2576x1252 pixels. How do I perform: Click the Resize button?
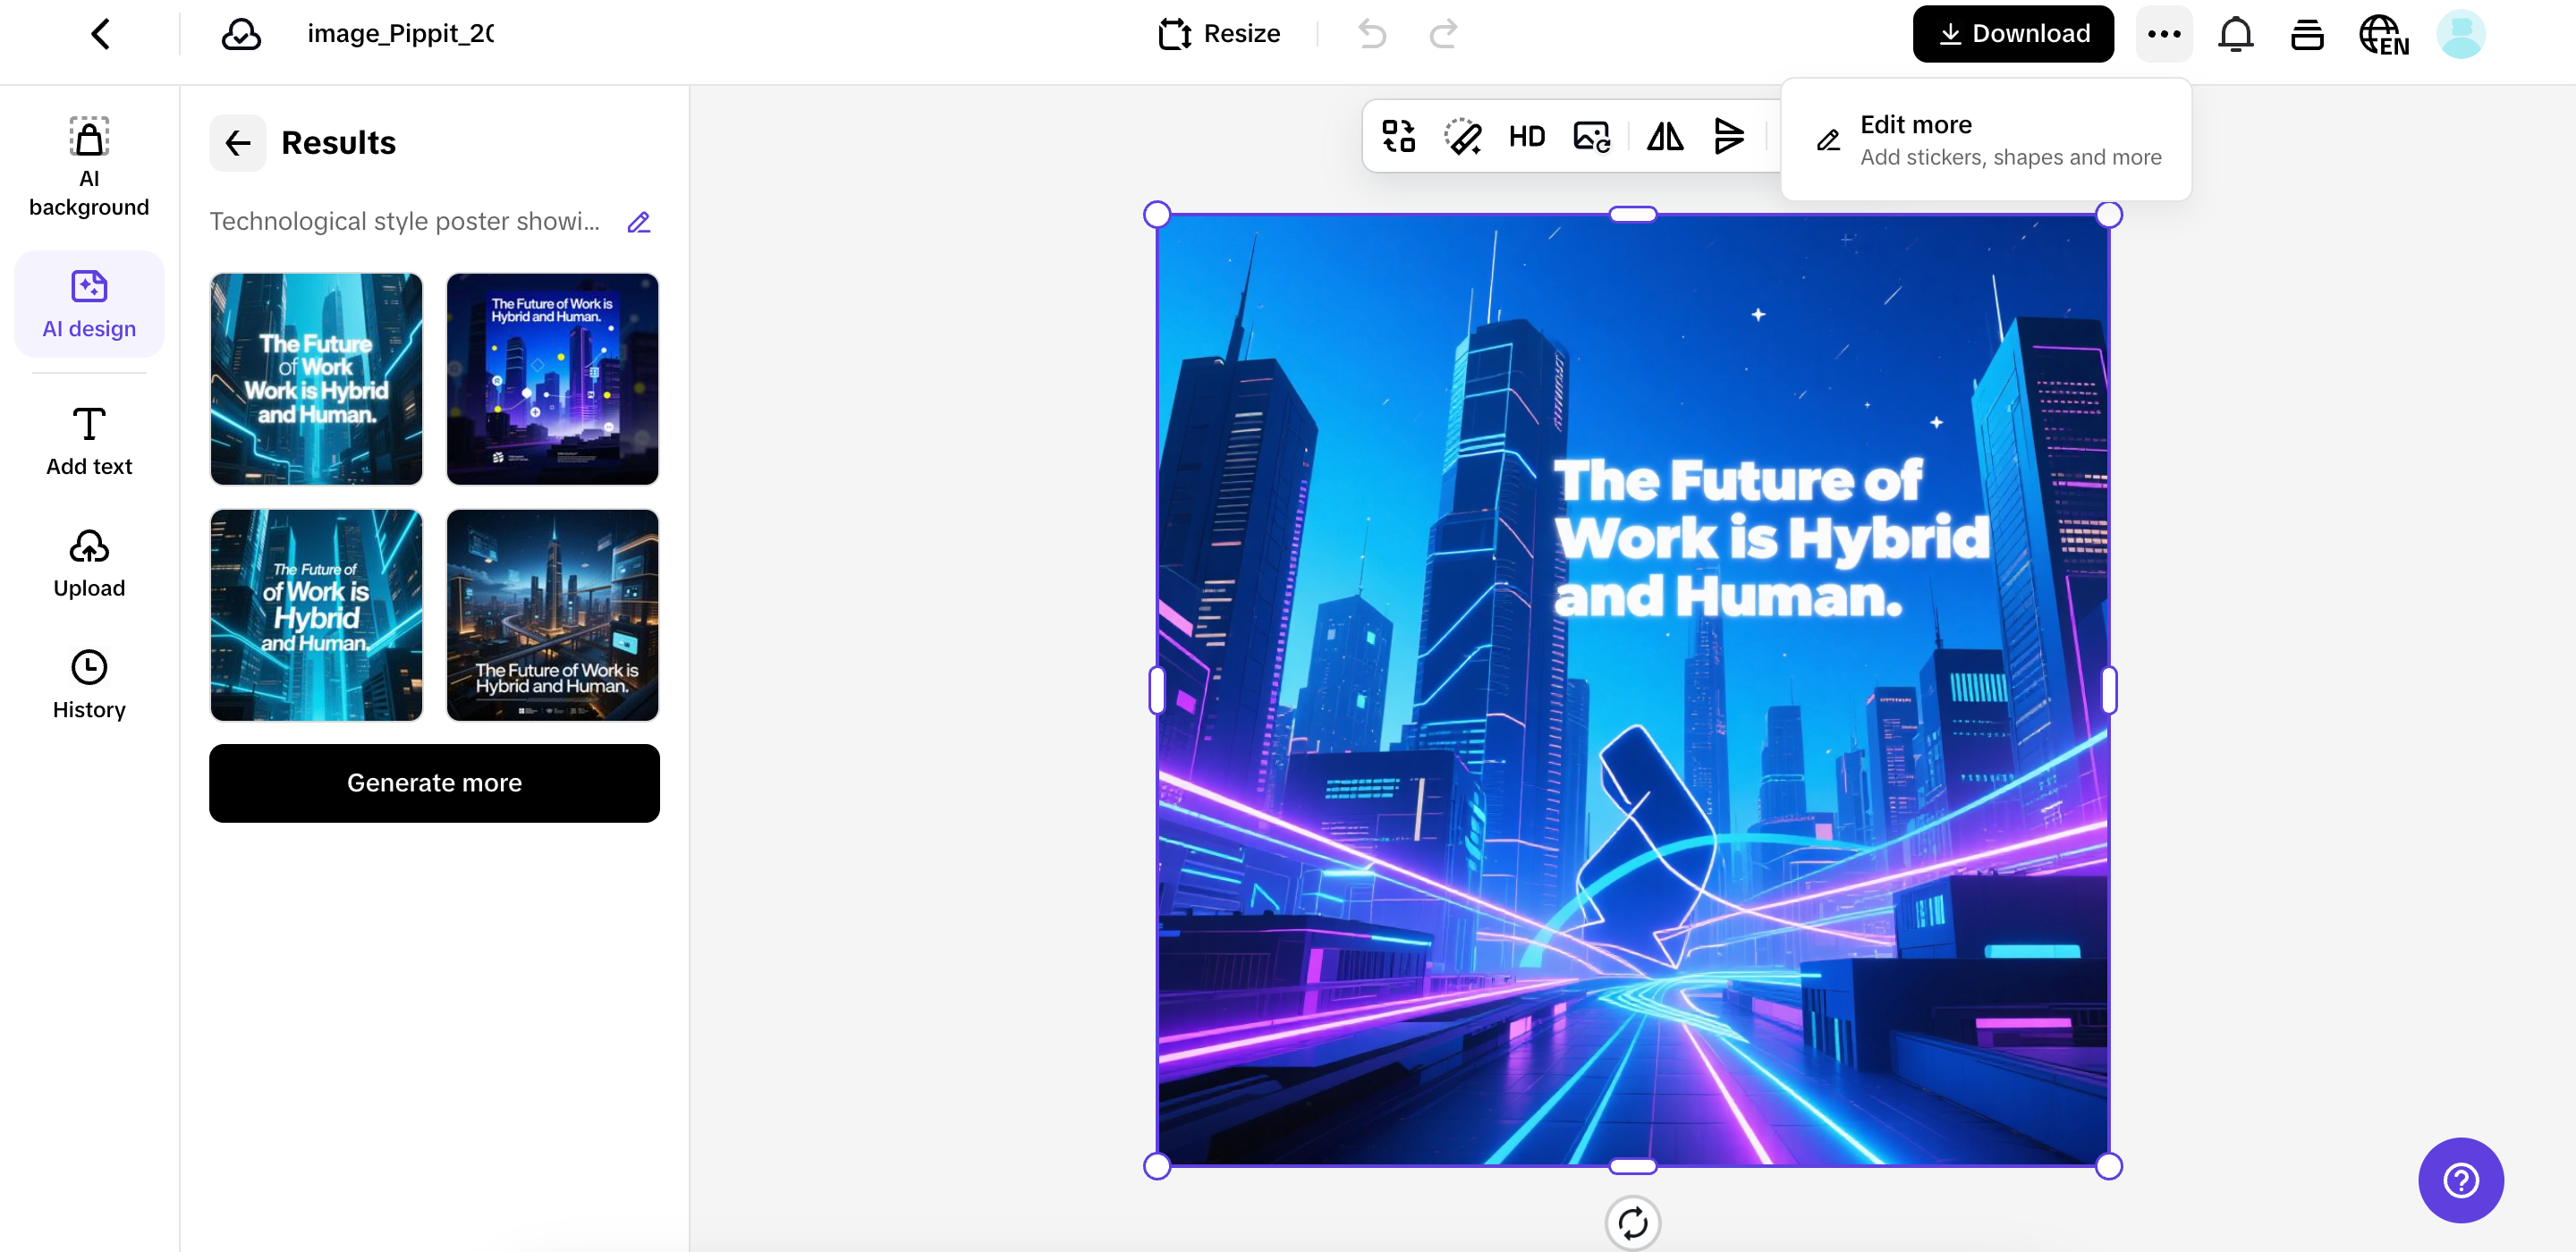tap(1219, 34)
